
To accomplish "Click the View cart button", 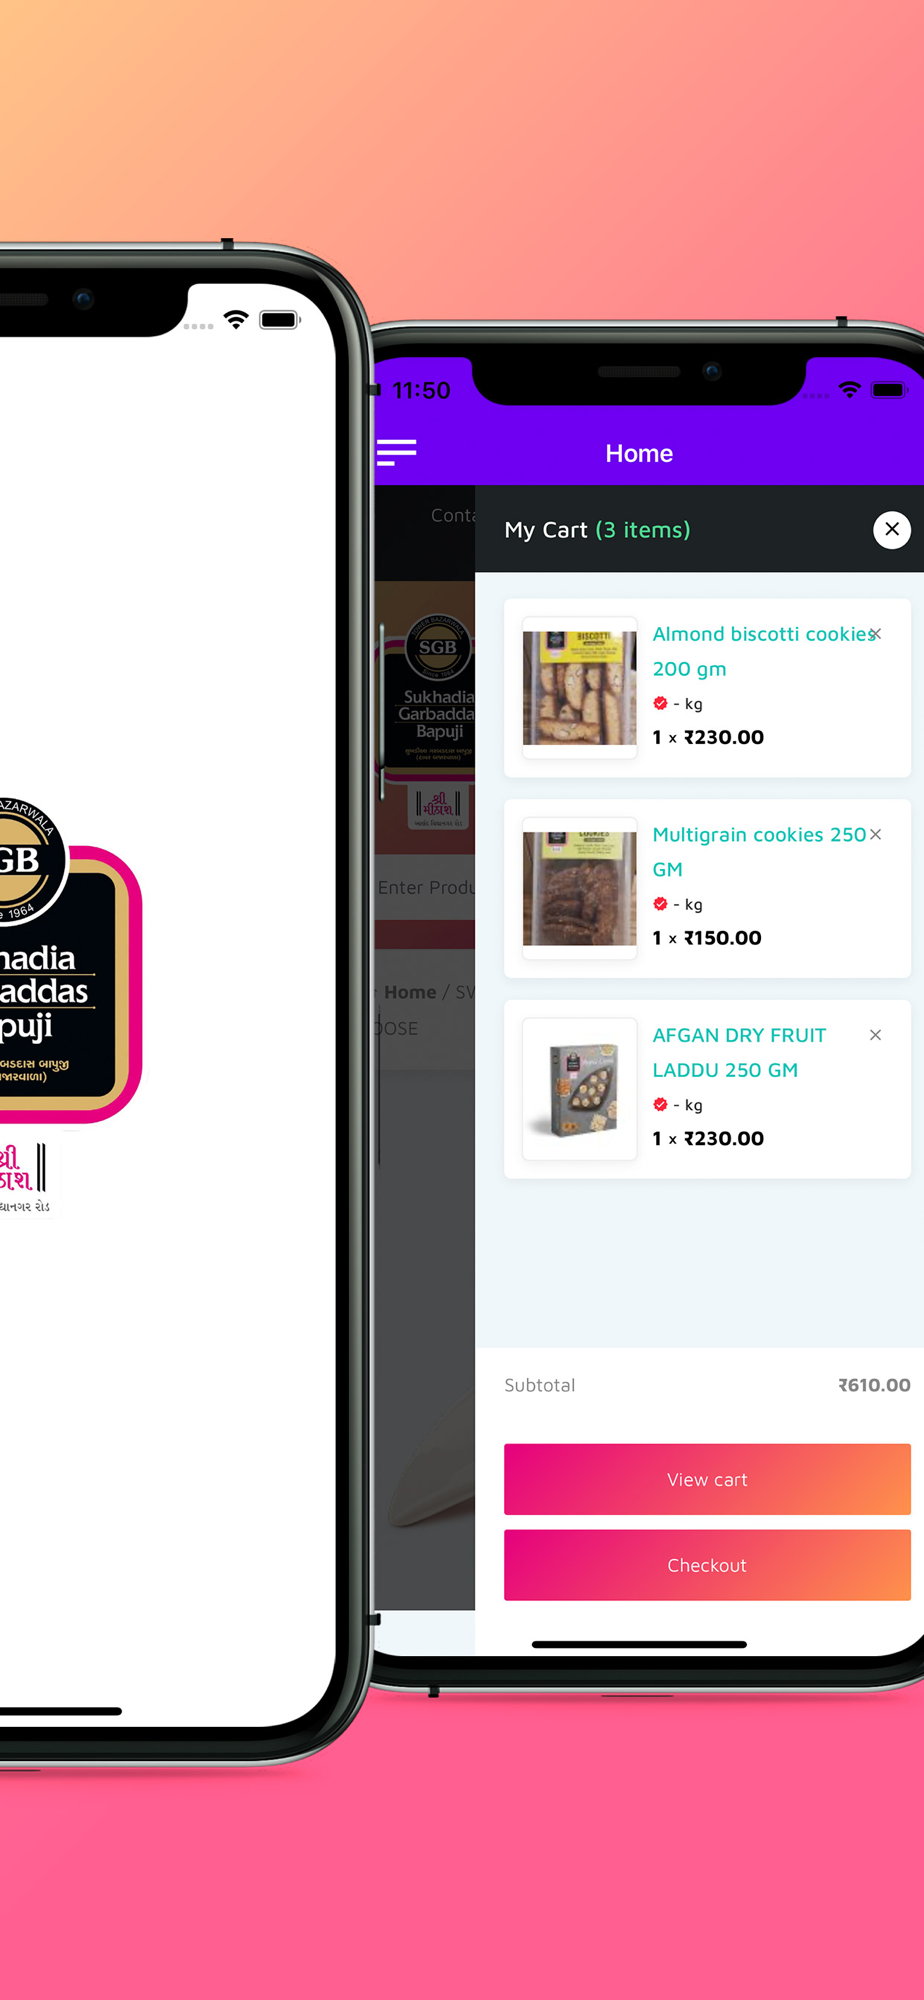I will pos(707,1479).
